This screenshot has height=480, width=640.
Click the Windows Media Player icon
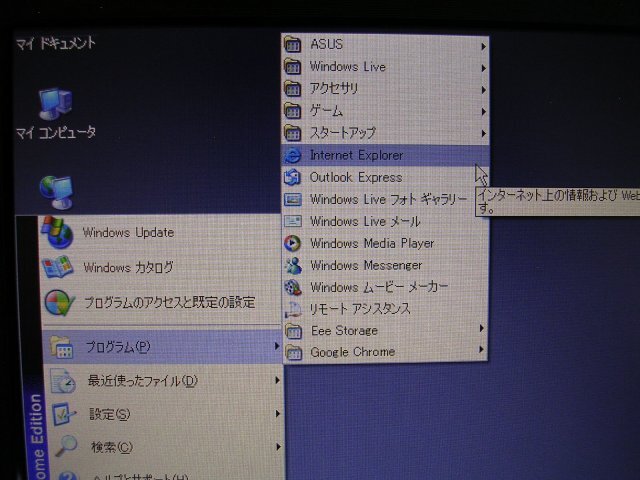click(293, 243)
